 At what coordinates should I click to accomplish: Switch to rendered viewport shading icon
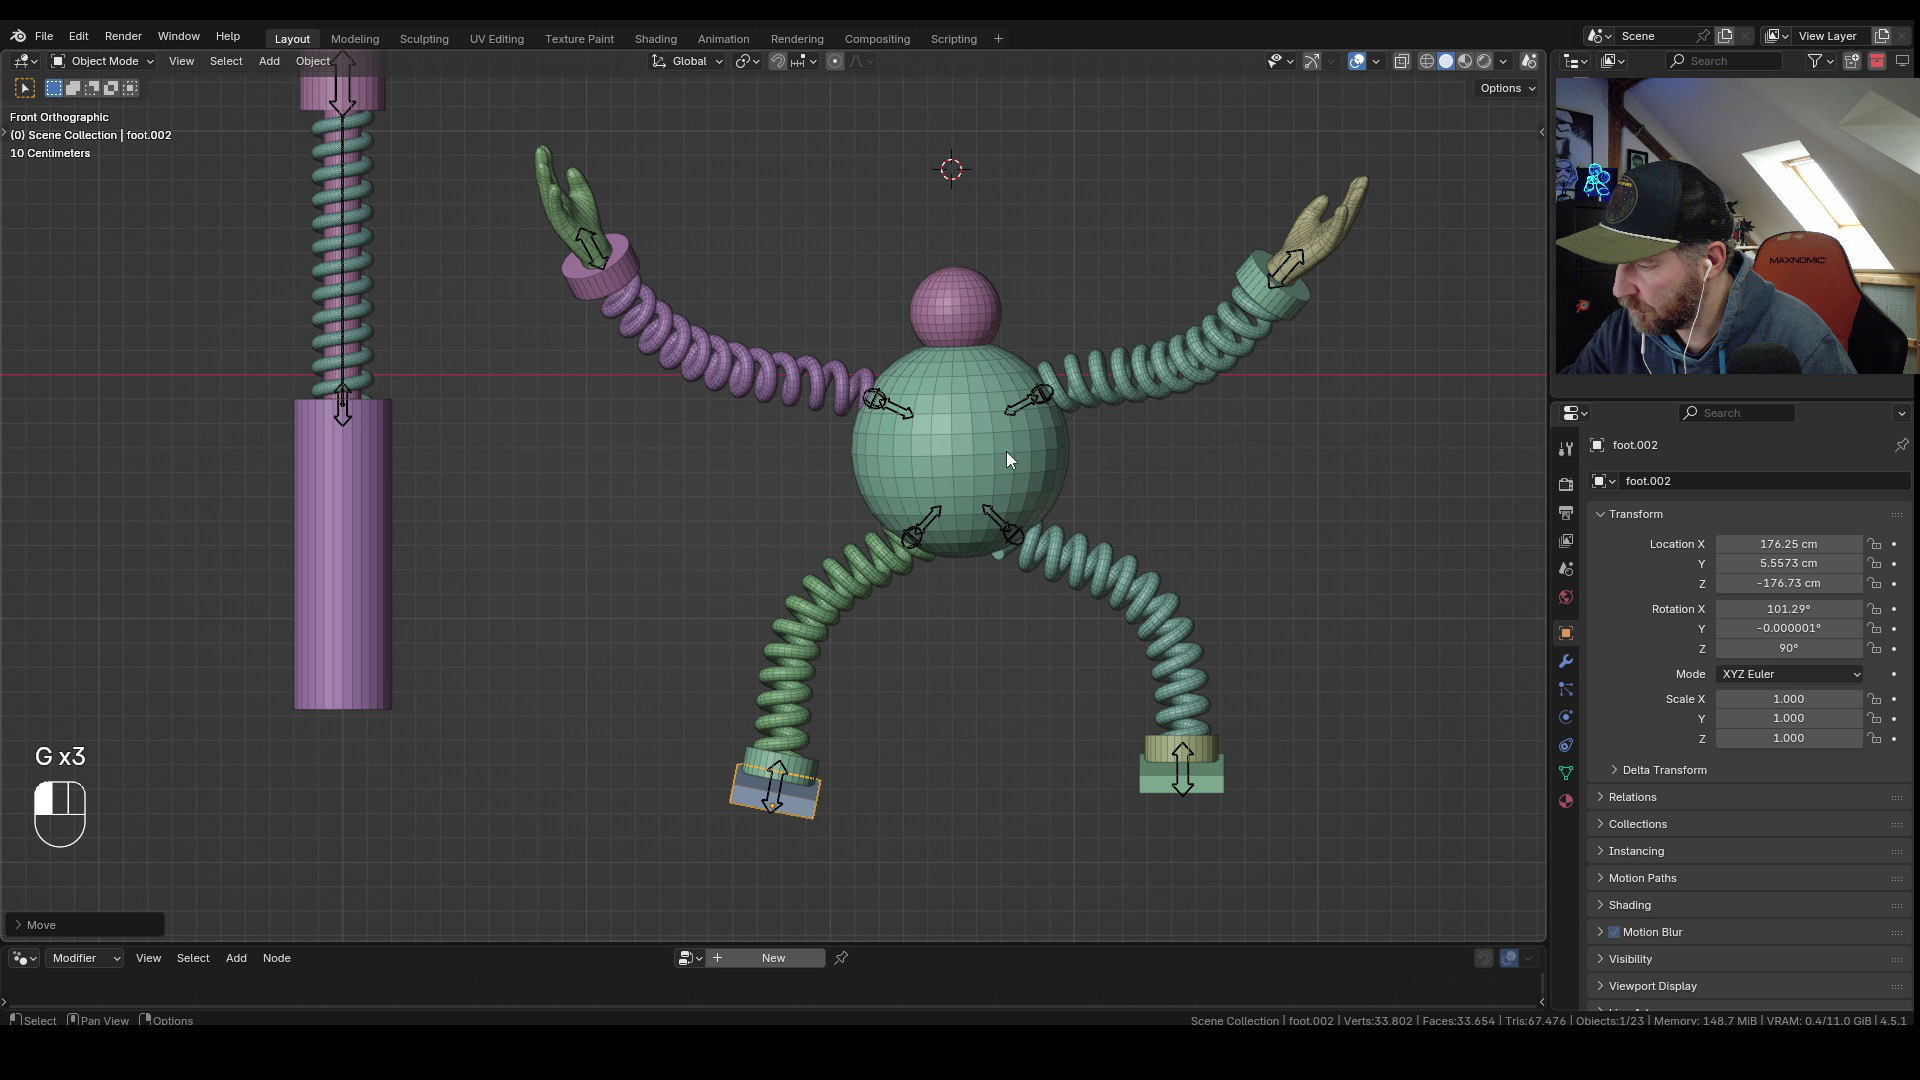[x=1484, y=61]
